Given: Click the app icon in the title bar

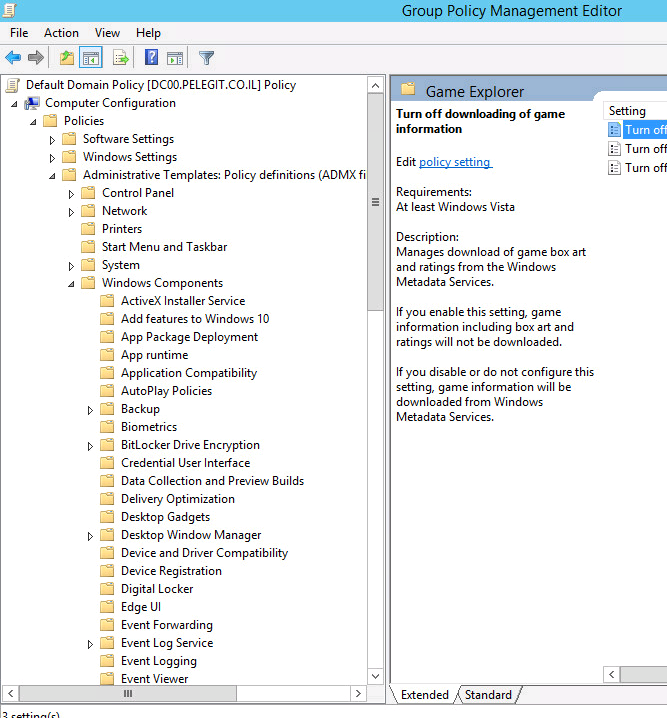Looking at the screenshot, I should click(9, 10).
